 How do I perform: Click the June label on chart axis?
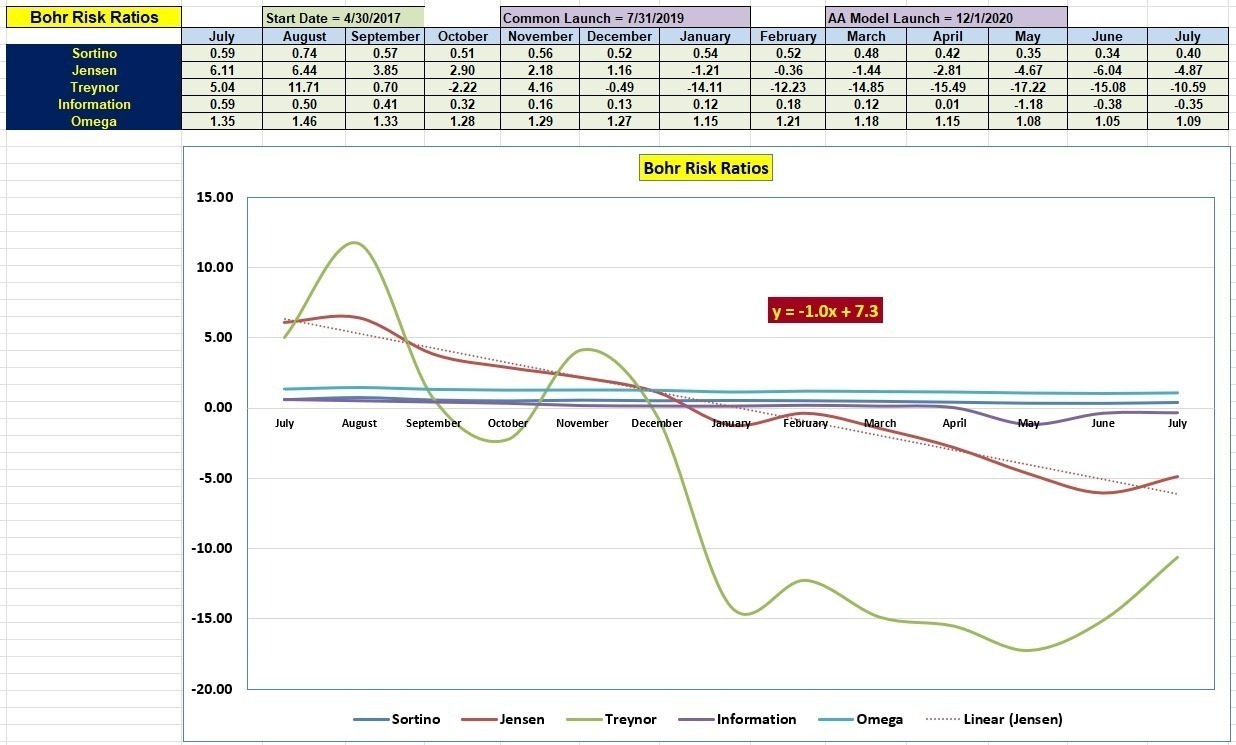(1103, 423)
